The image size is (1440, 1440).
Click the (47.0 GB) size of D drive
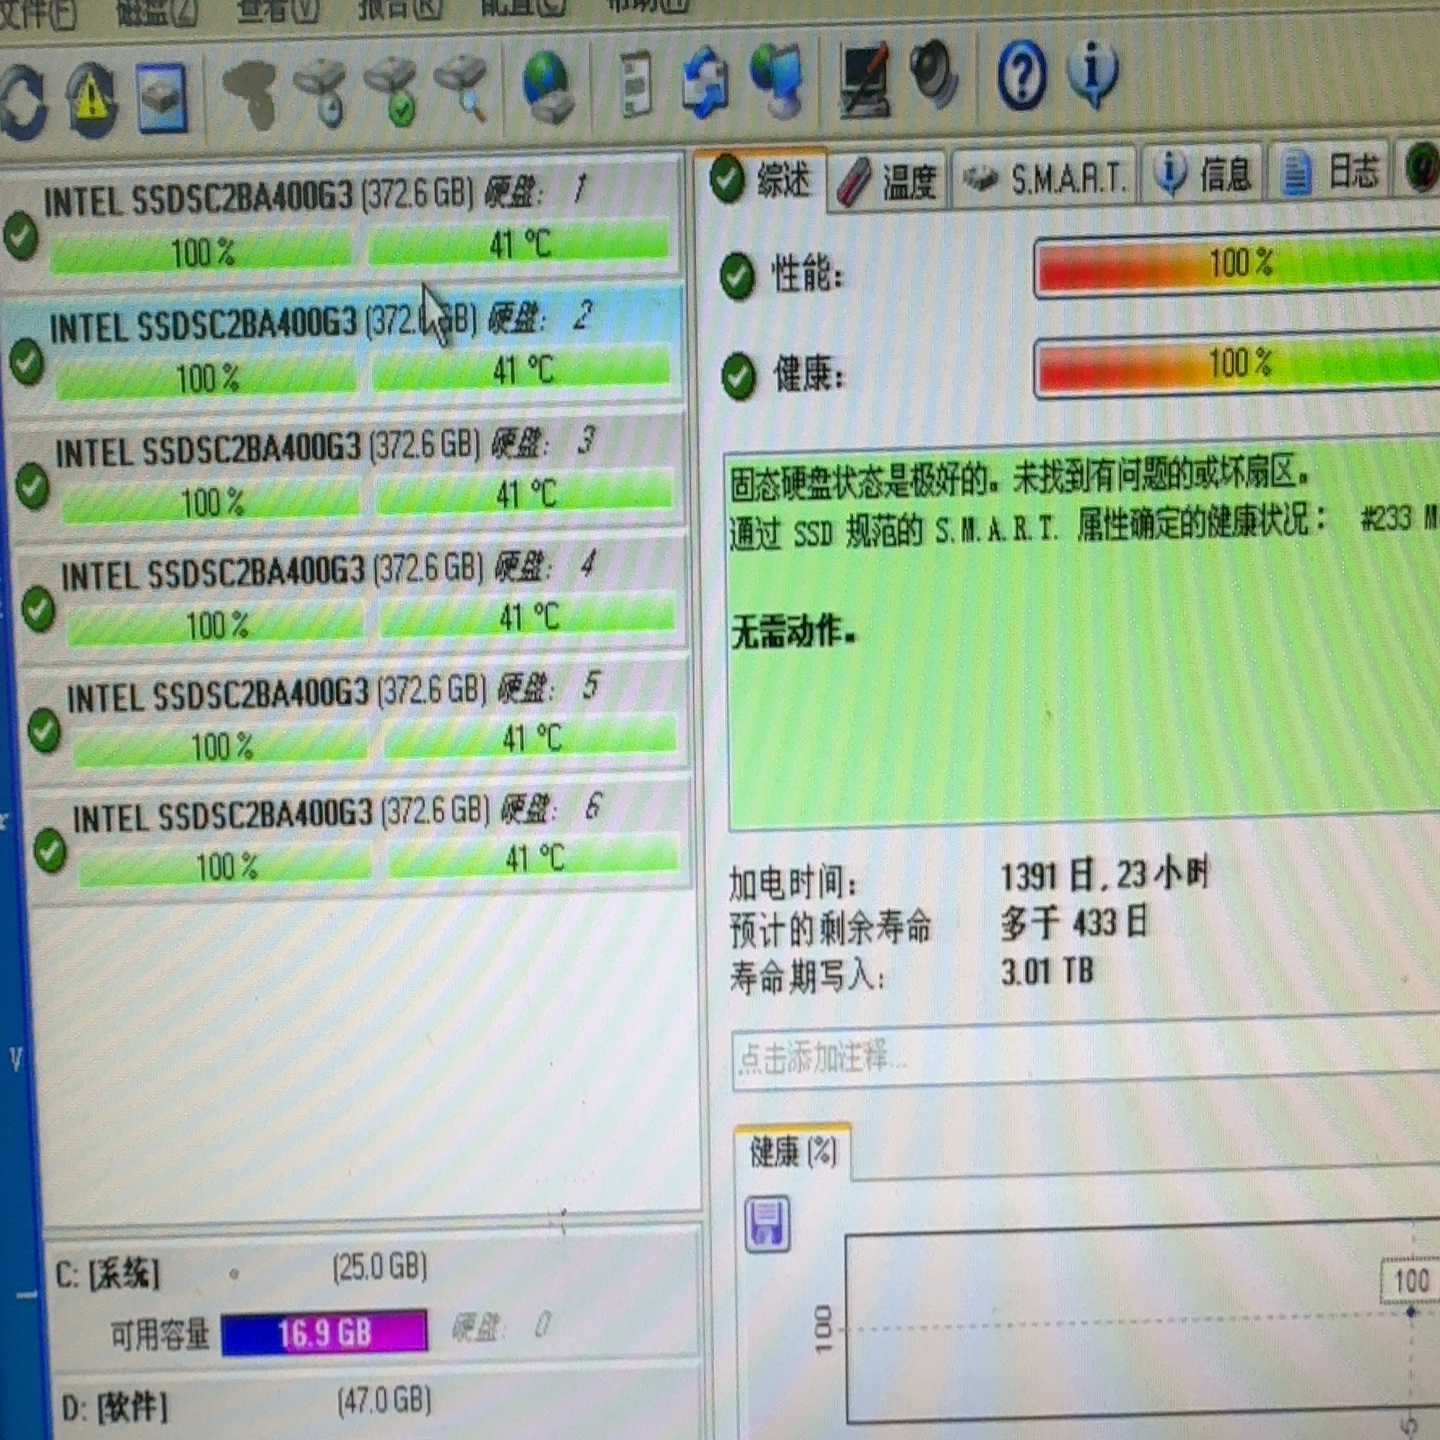tap(385, 1401)
